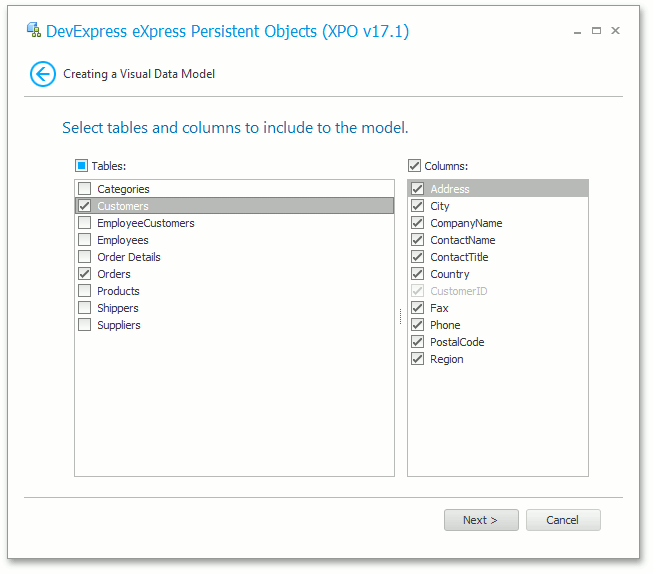Check the Categories table checkbox

[85, 189]
